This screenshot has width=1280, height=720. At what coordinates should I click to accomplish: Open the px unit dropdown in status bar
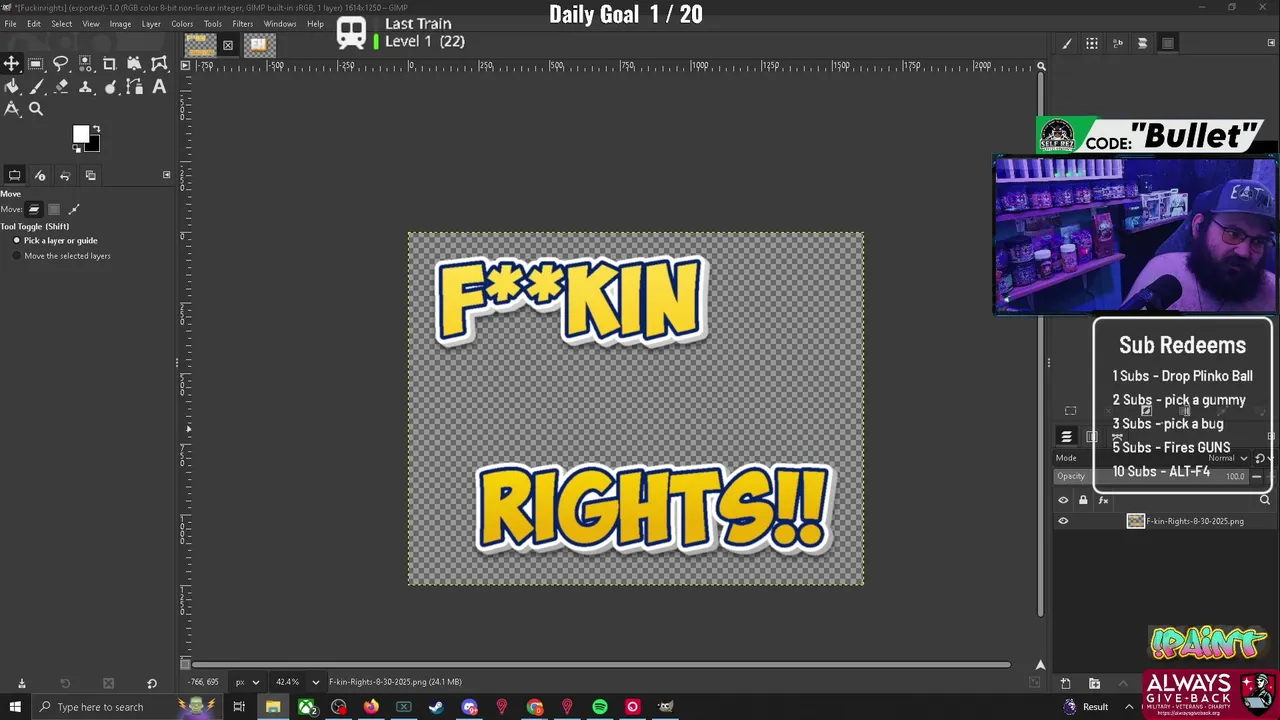coord(246,682)
